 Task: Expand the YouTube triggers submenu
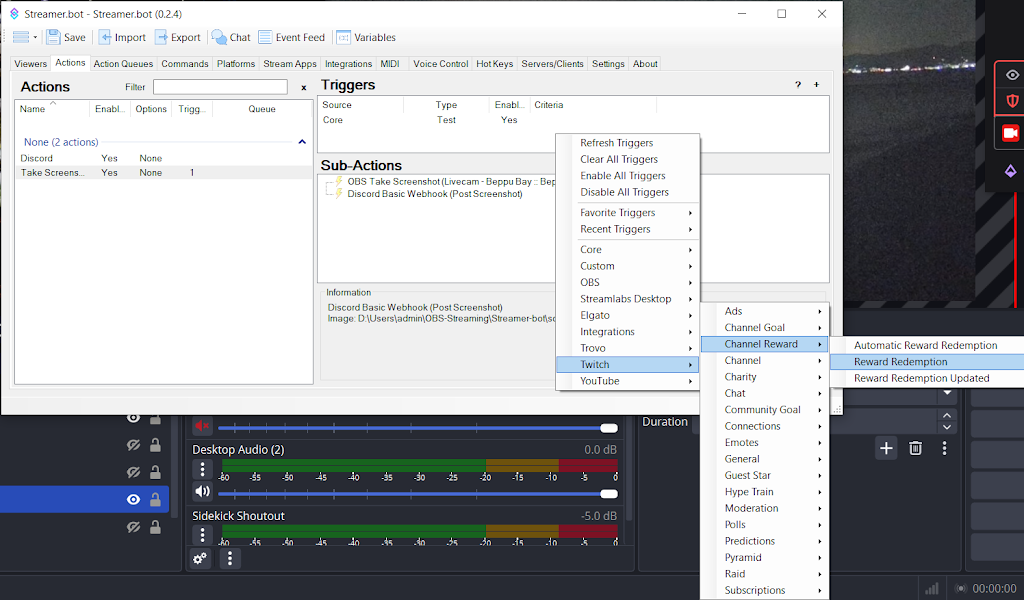(x=627, y=381)
